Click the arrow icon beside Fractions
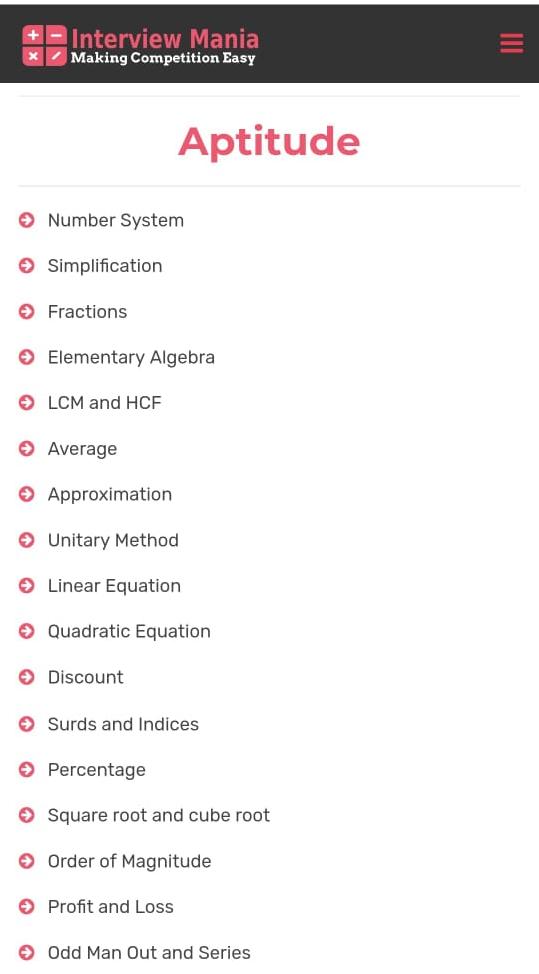The image size is (539, 974). [27, 311]
